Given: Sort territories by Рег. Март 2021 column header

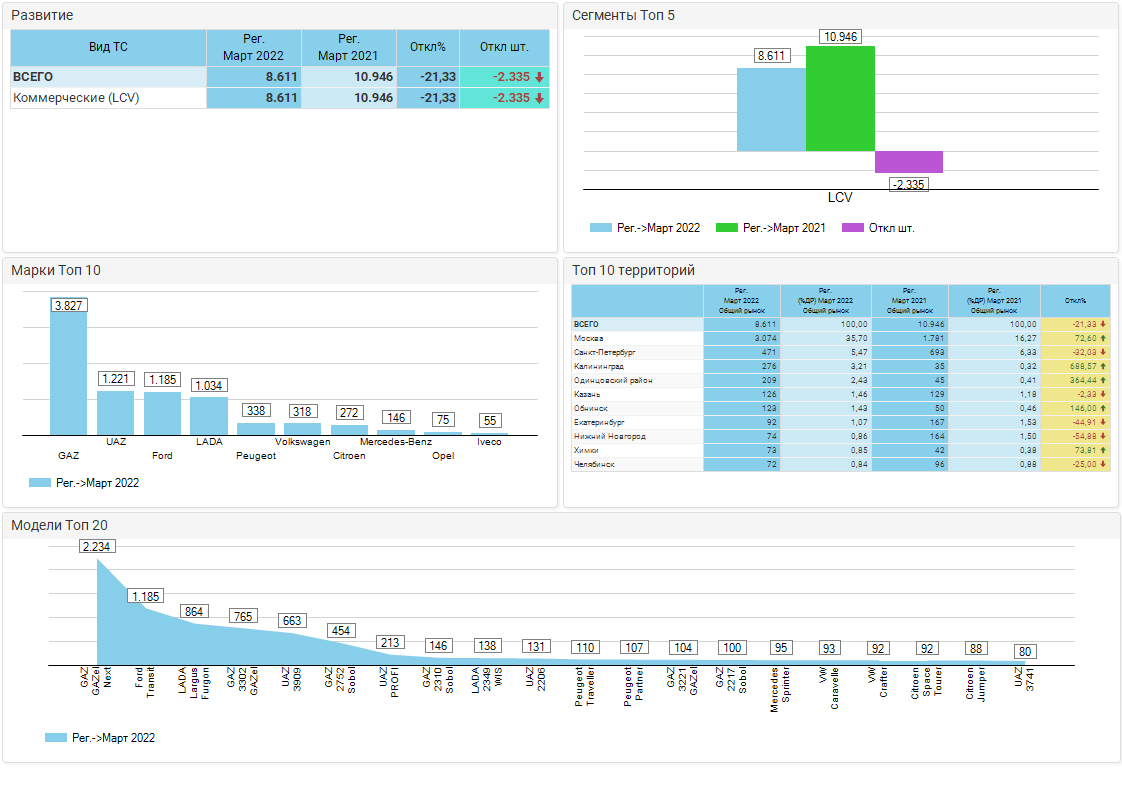Looking at the screenshot, I should (909, 300).
